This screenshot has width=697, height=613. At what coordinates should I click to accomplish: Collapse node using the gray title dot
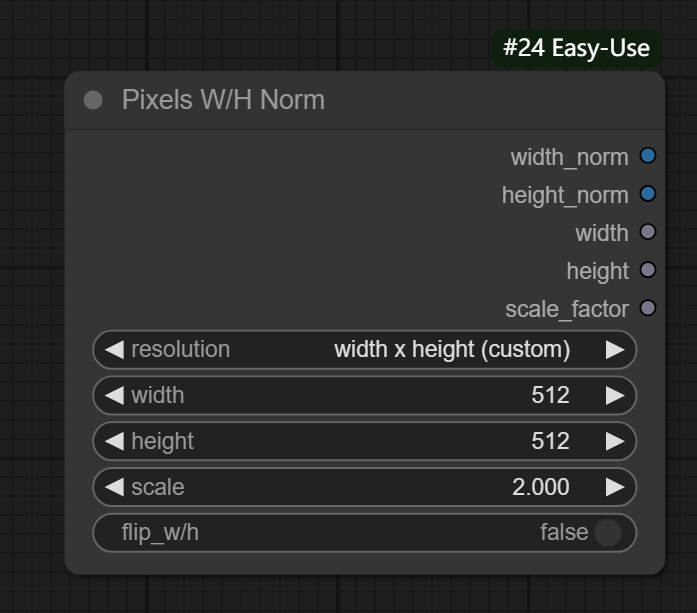(93, 100)
